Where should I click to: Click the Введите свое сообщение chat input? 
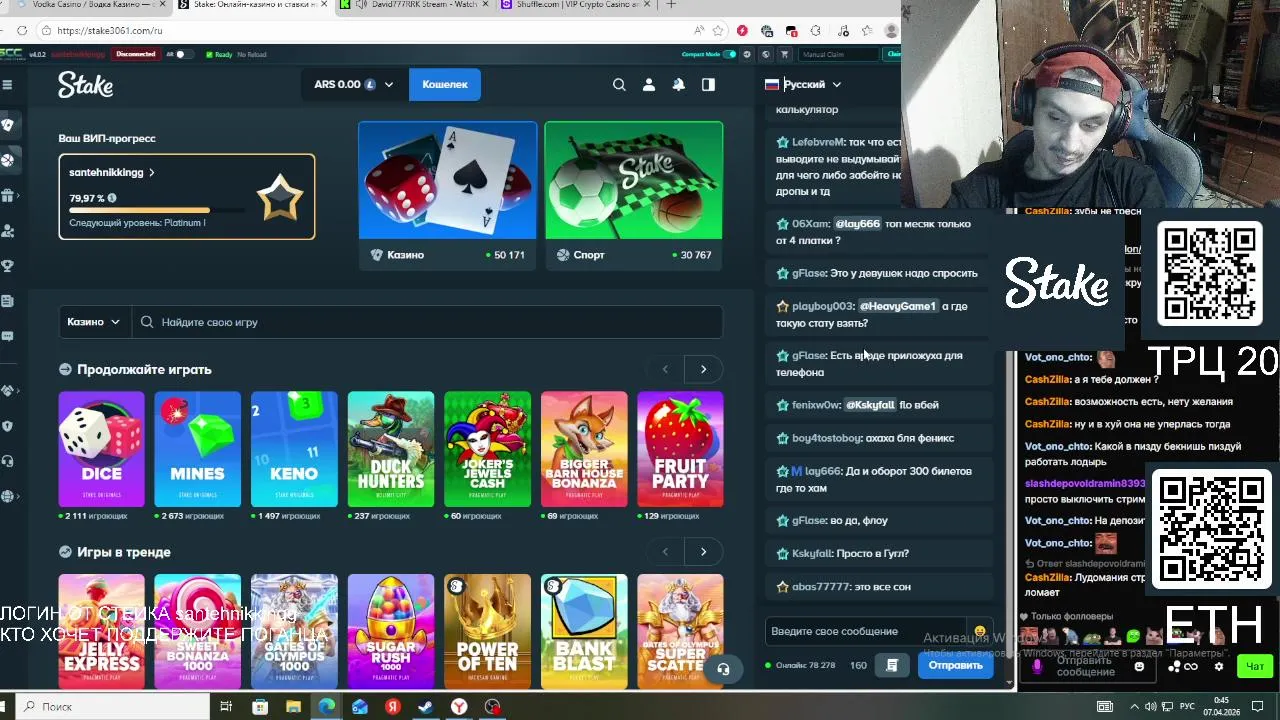tap(866, 632)
